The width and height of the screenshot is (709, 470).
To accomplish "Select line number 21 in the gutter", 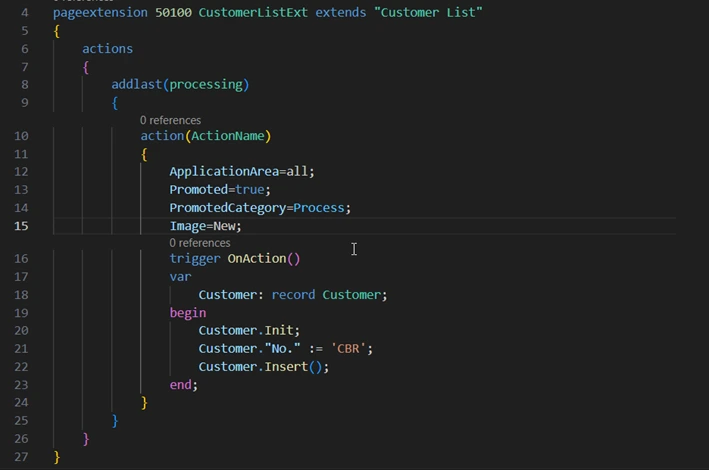I will (21, 349).
